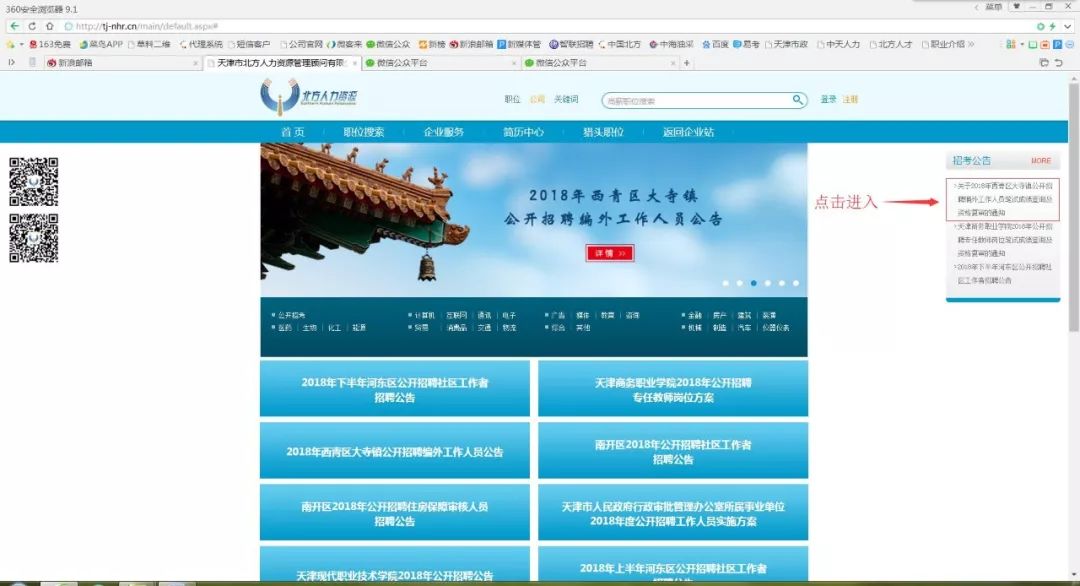The width and height of the screenshot is (1080, 586).
Task: Click the browser address bar URL
Action: coord(147,26)
